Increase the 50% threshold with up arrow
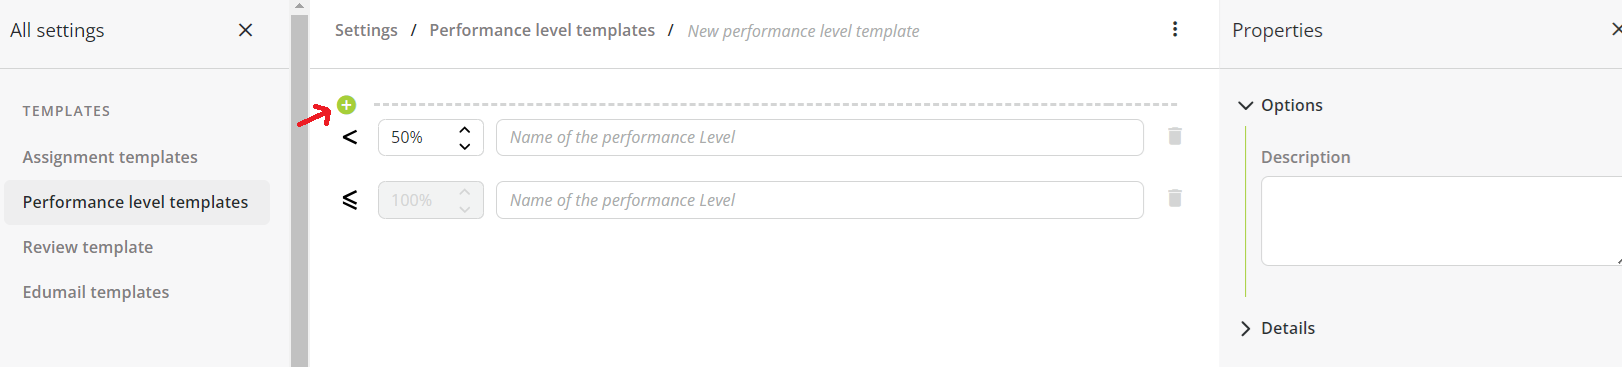Screen dimensions: 1622x367 coord(465,130)
